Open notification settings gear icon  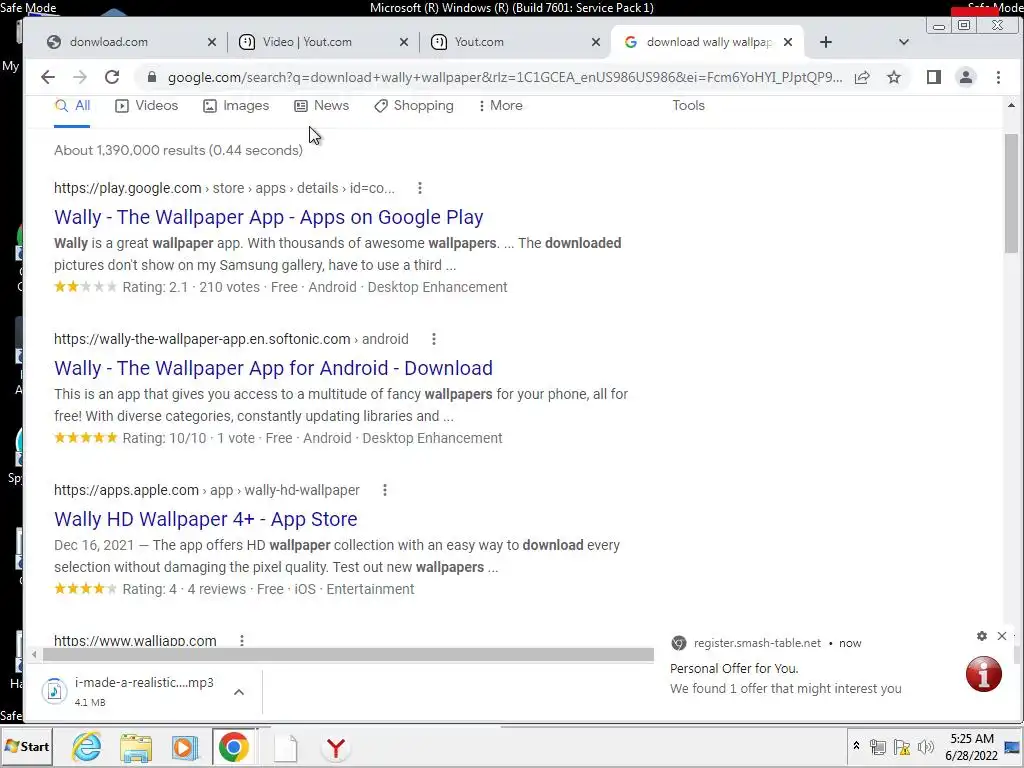point(982,635)
